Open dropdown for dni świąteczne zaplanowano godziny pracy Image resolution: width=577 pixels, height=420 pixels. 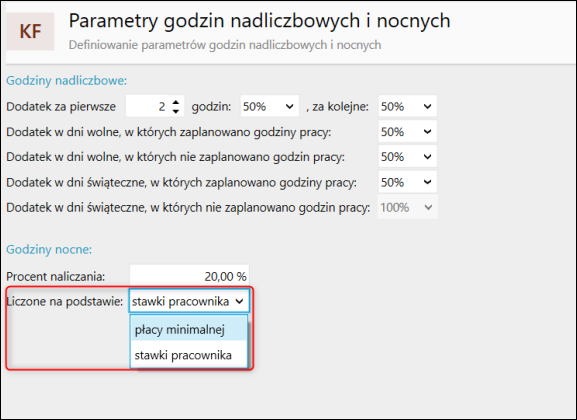tap(407, 182)
